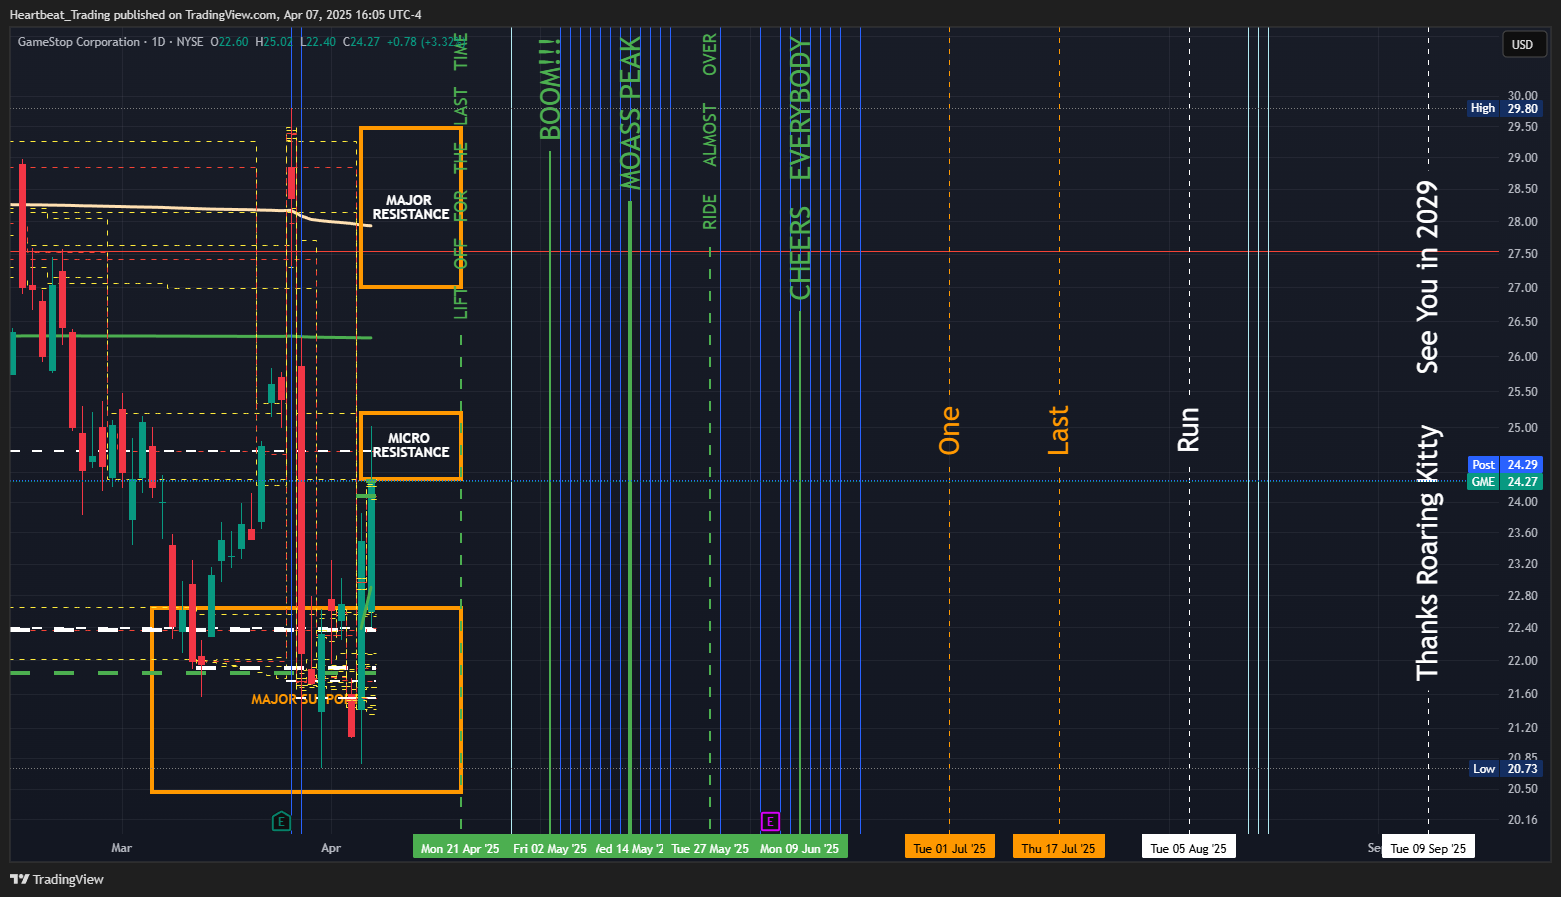Open the USD currency selector
Image resolution: width=1561 pixels, height=897 pixels.
(x=1523, y=45)
